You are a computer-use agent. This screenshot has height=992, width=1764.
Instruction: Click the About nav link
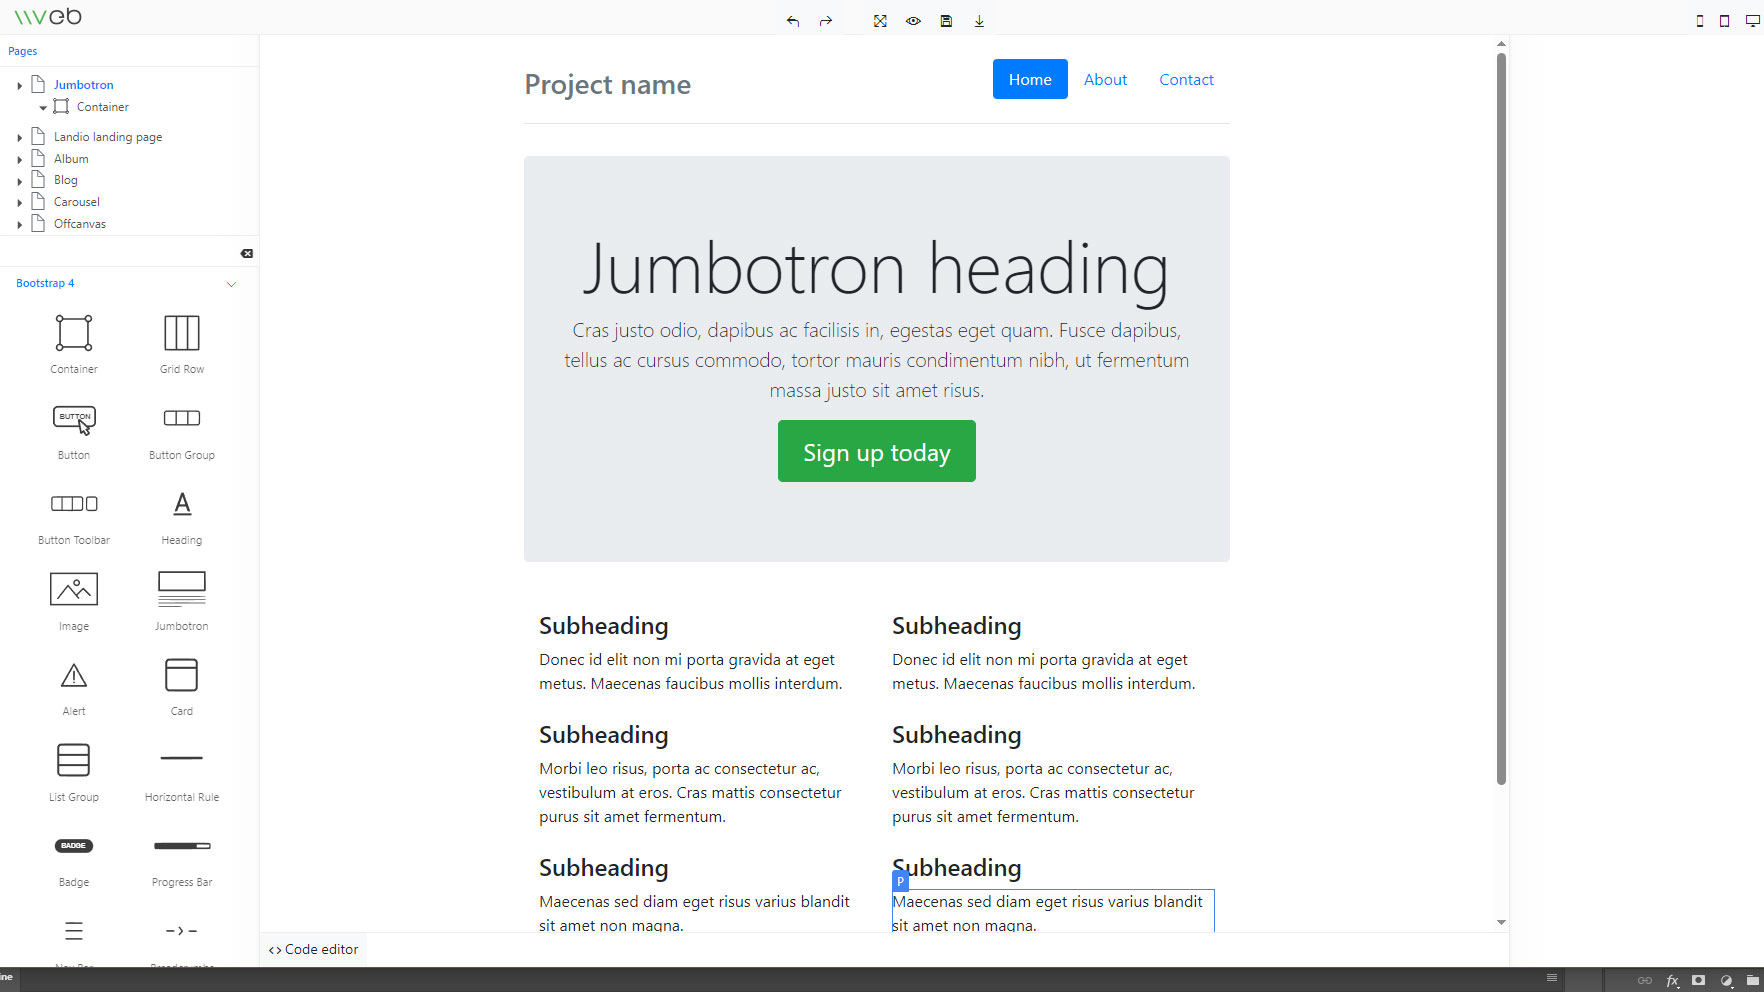[1105, 80]
